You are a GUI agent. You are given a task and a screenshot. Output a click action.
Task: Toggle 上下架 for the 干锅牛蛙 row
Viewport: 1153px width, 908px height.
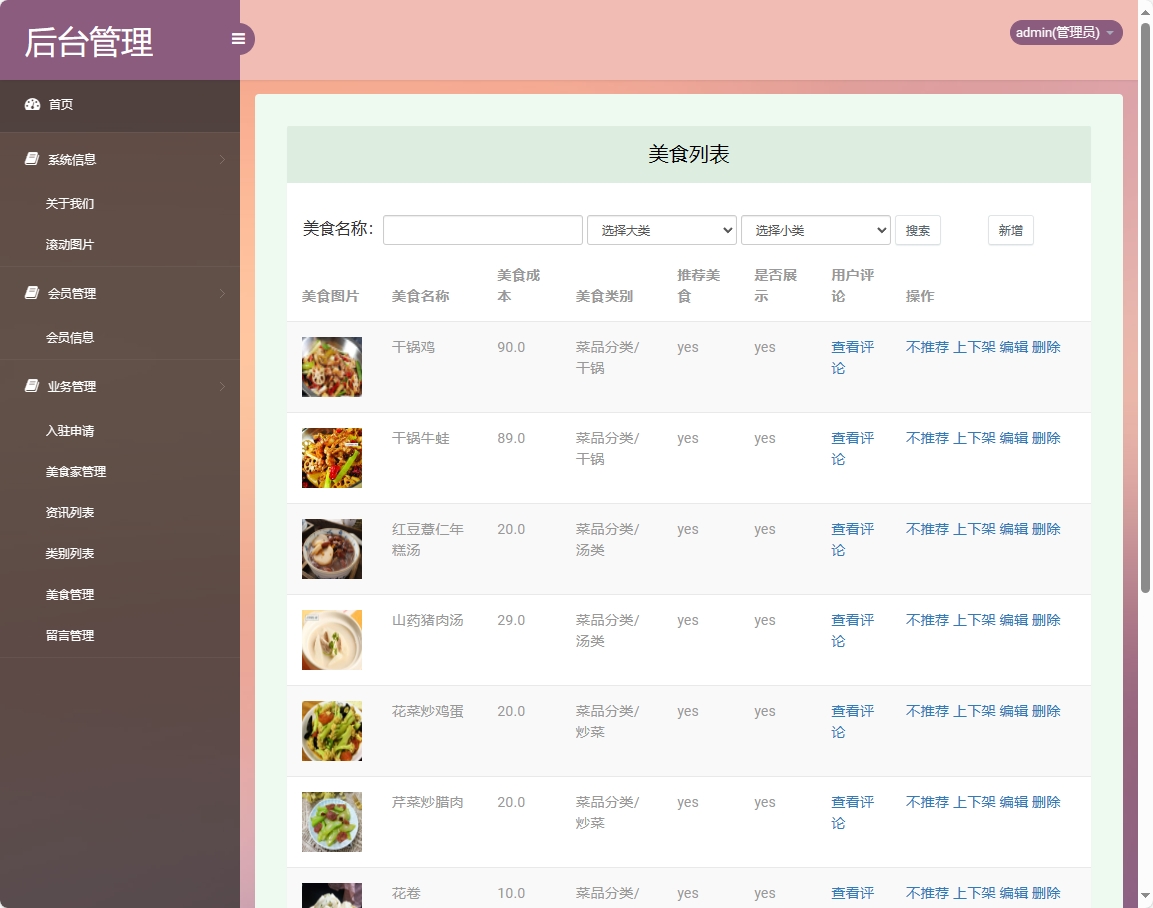[x=974, y=438]
